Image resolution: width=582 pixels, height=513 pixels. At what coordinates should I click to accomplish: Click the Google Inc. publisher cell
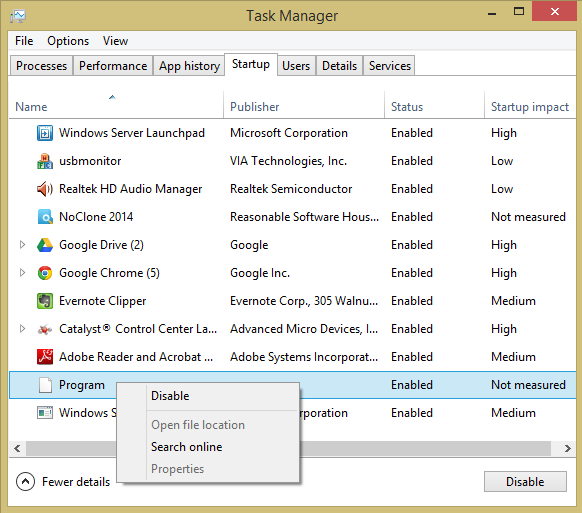click(260, 273)
